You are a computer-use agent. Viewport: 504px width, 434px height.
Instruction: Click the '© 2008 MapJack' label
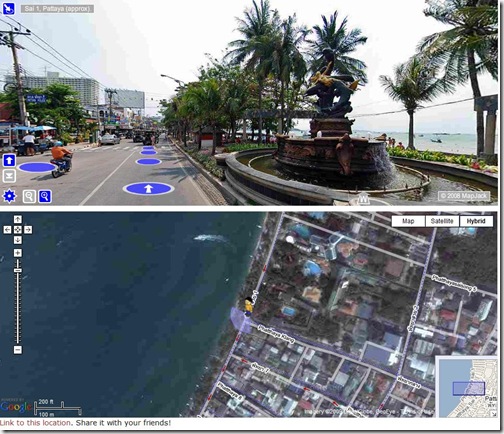[x=464, y=196]
